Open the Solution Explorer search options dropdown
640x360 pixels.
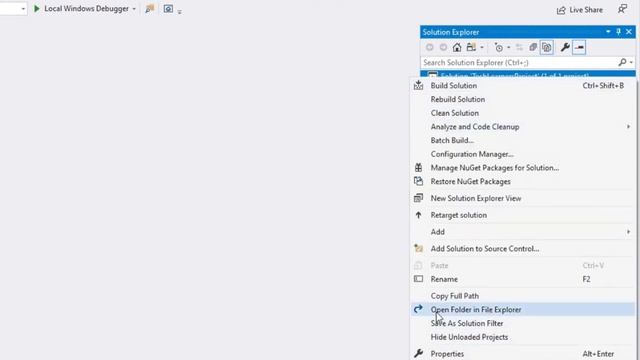[631, 62]
